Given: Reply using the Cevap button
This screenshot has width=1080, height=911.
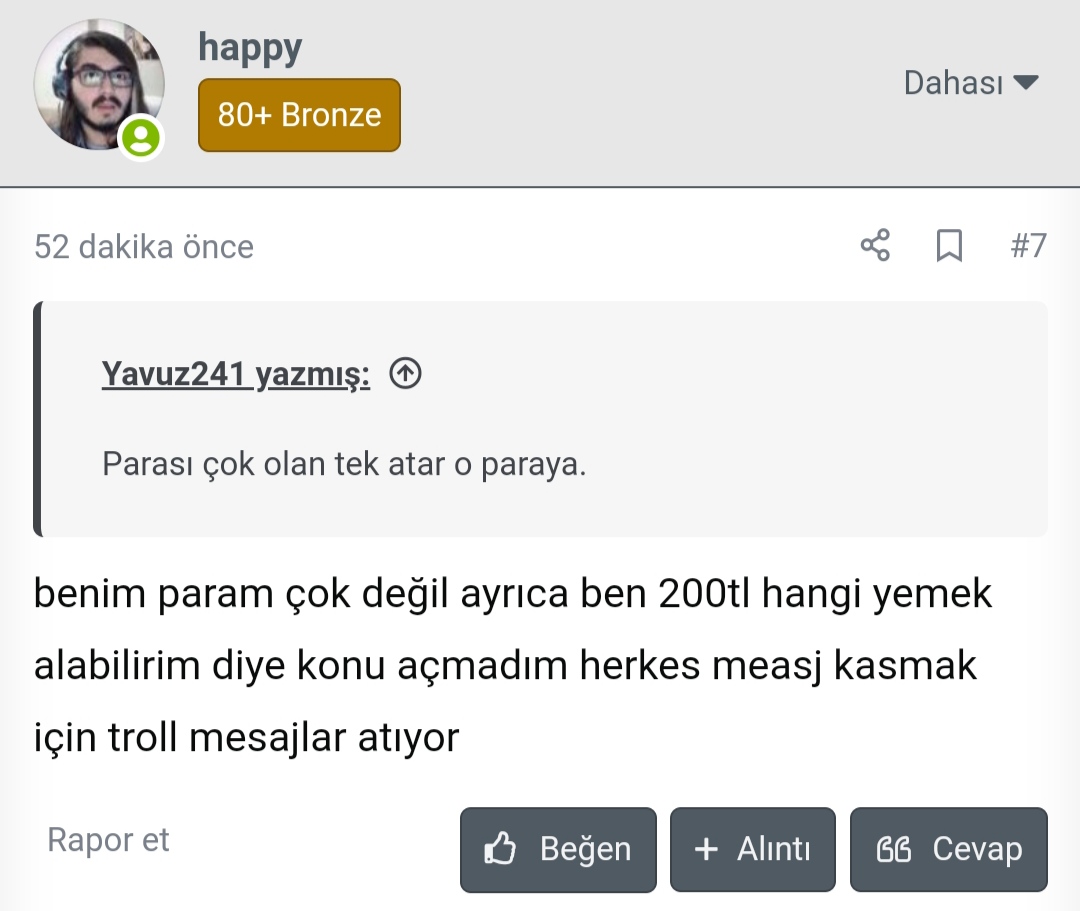Looking at the screenshot, I should coord(948,850).
